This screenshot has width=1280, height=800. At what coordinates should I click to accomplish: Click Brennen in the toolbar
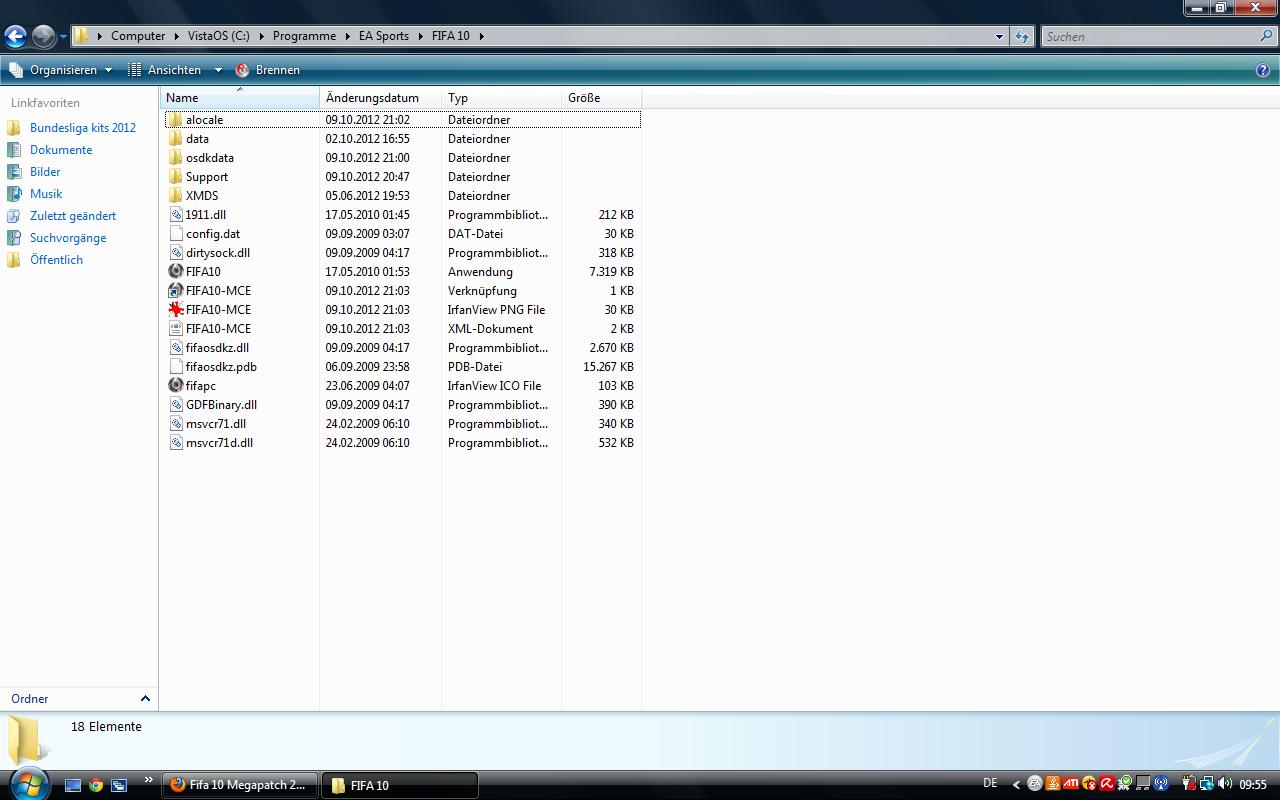pyautogui.click(x=267, y=70)
